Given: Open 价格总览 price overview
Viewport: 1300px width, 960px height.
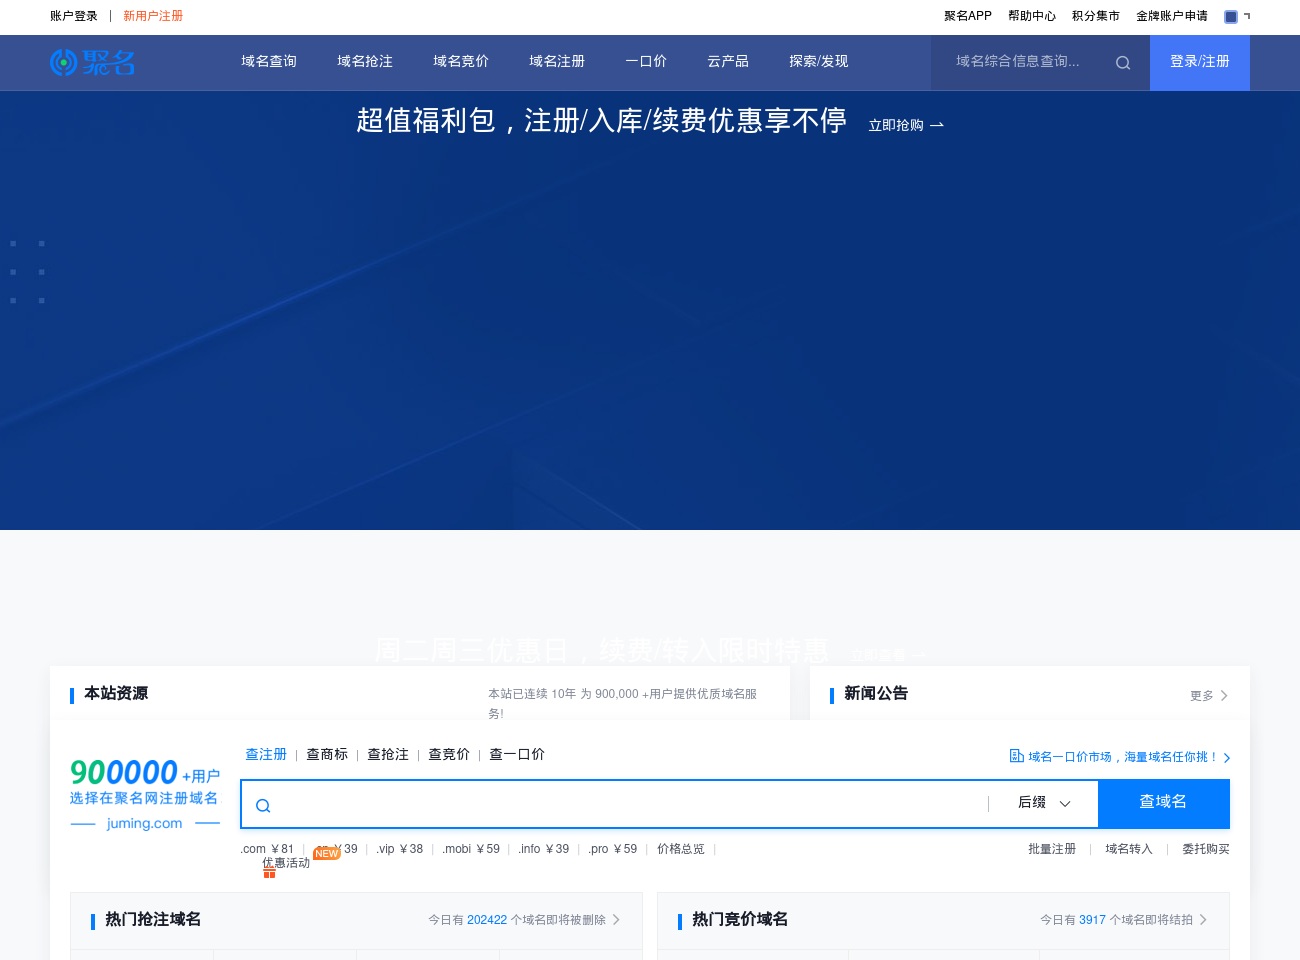Looking at the screenshot, I should pos(681,849).
